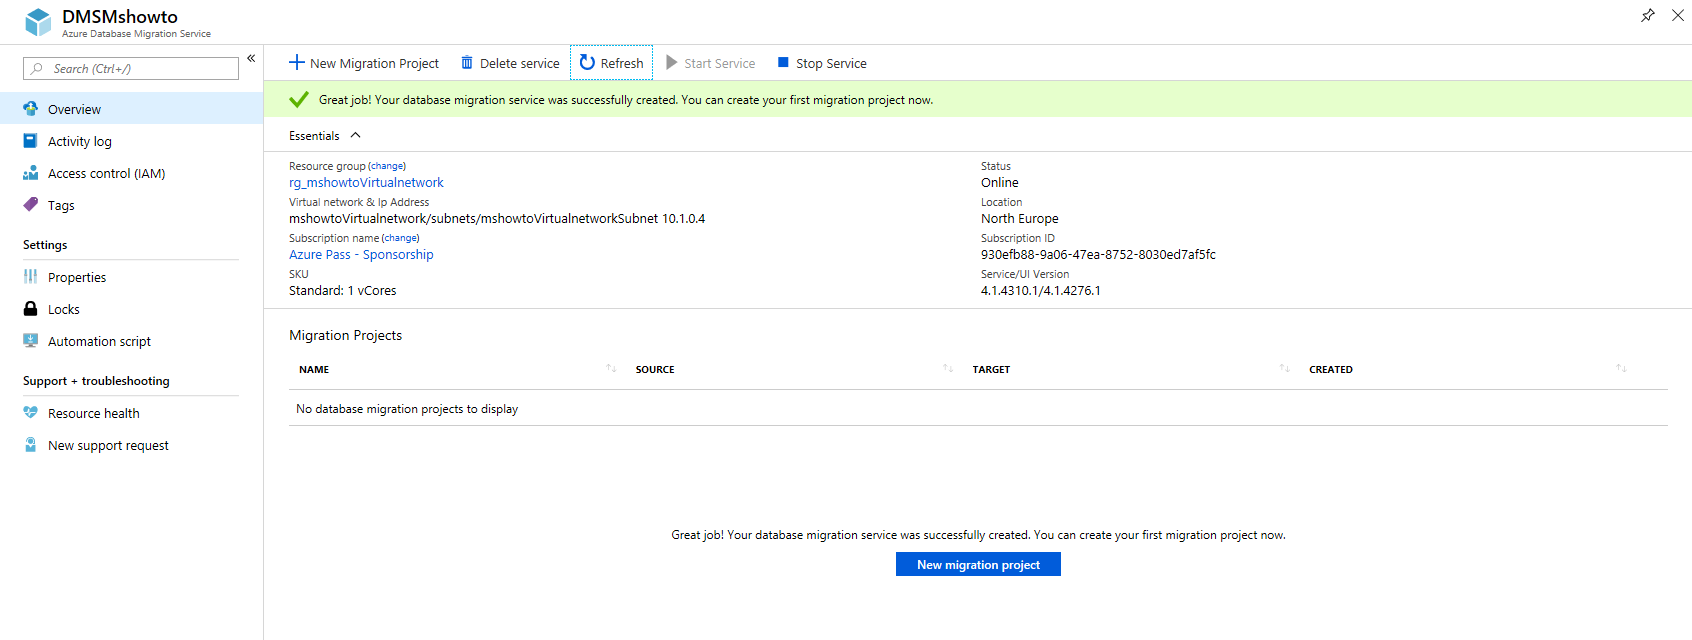Pin the blade with pushpin icon

point(1648,15)
